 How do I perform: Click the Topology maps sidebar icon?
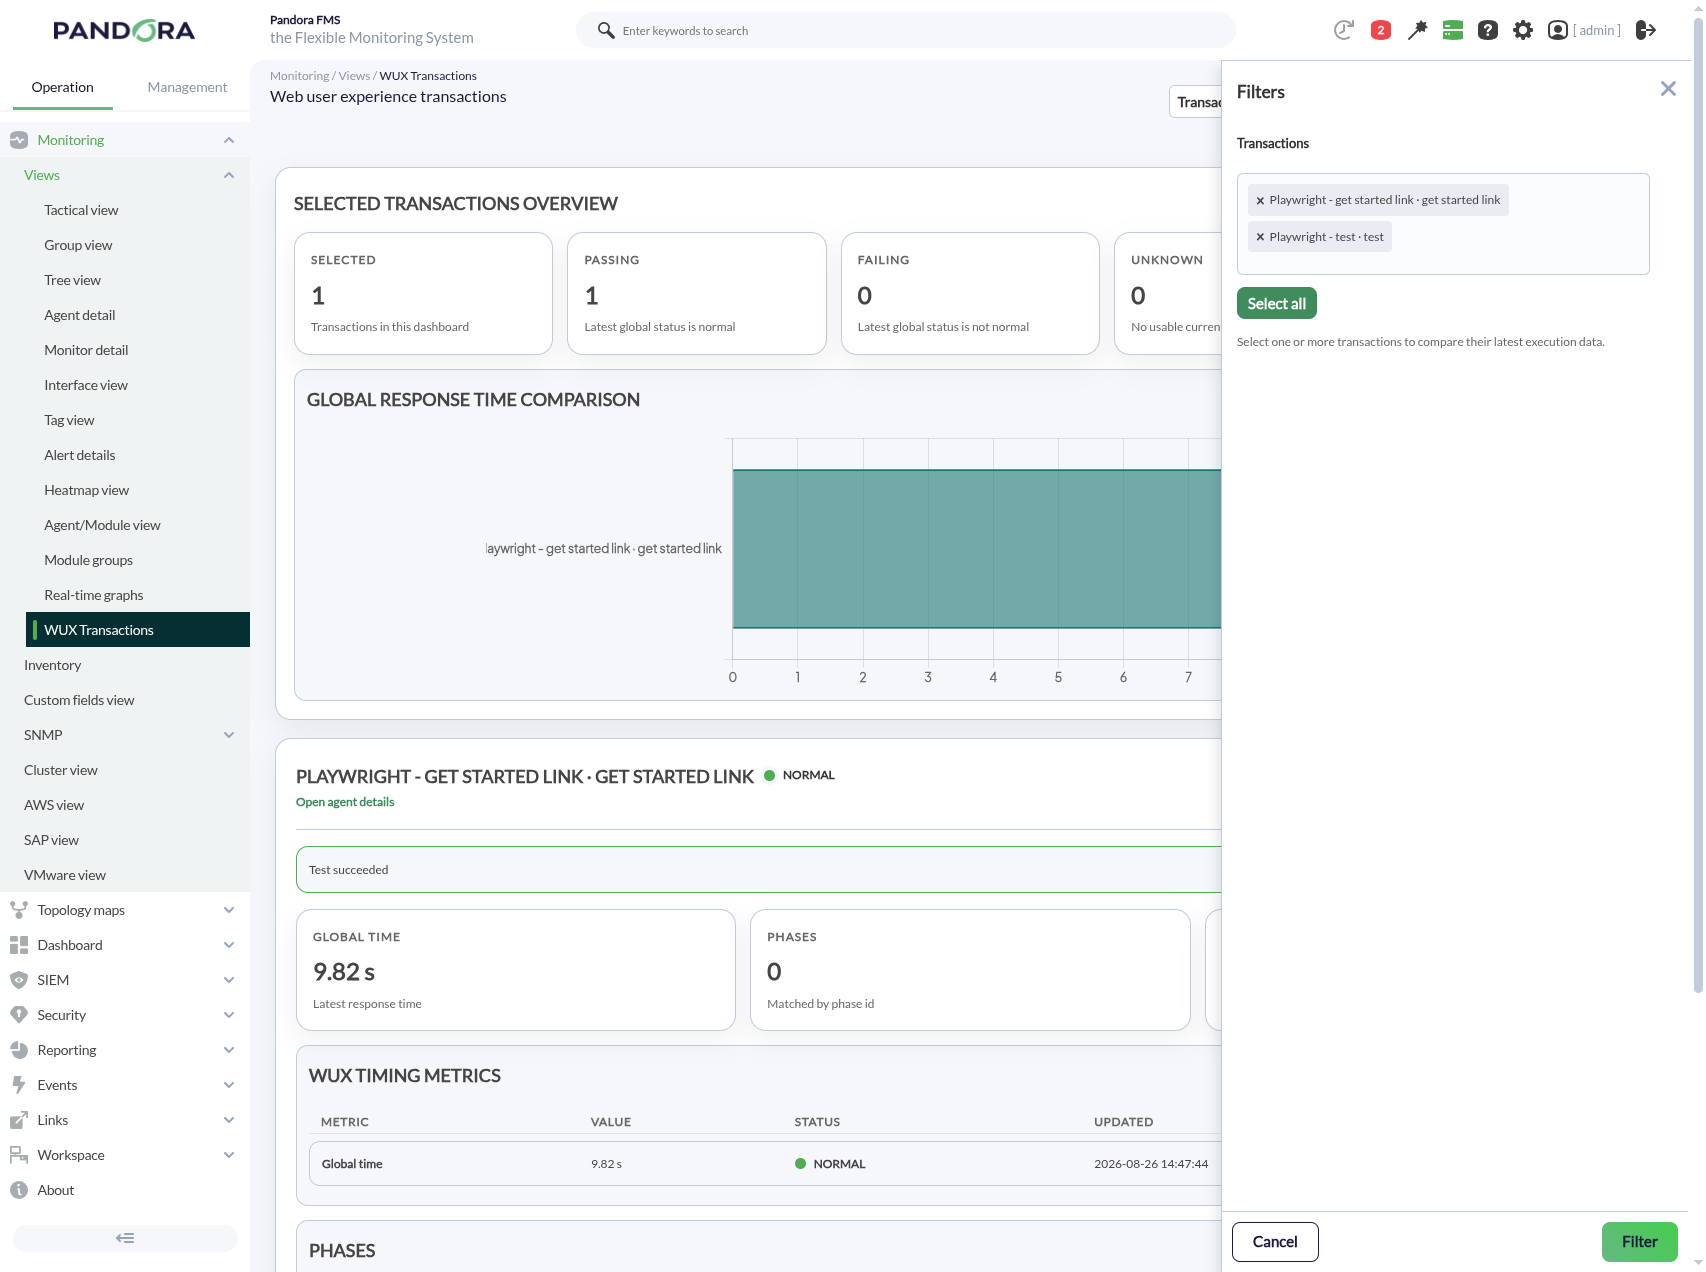pyautogui.click(x=18, y=910)
